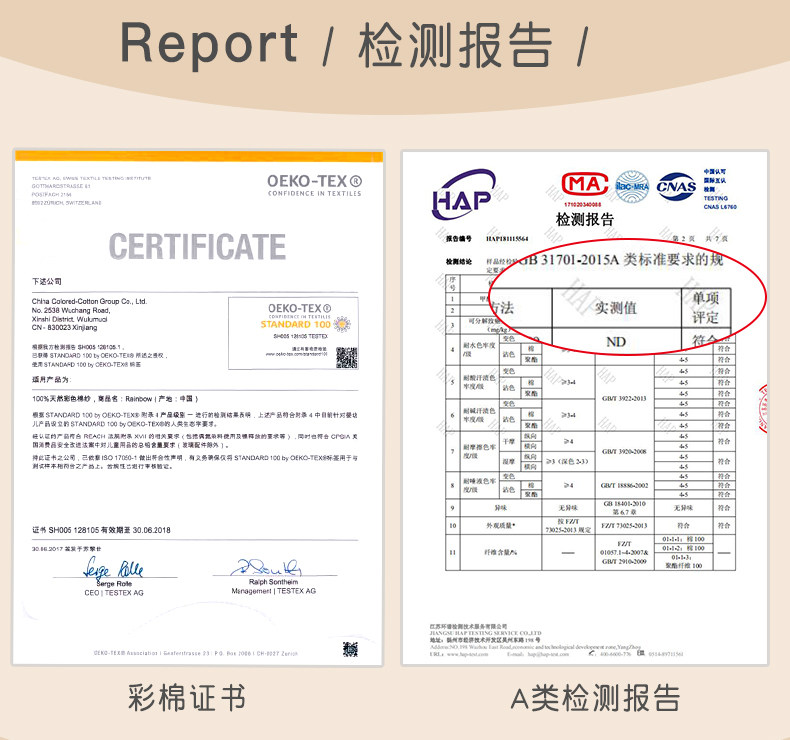
Task: Click 'China Colored-Cotton Group Co., Ltd.' text
Action: click(89, 301)
